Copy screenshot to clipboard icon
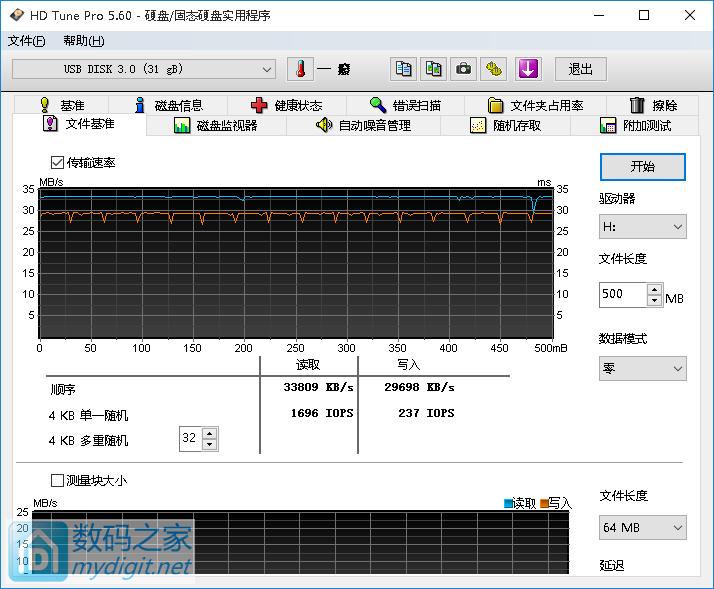The image size is (714, 589). (433, 69)
